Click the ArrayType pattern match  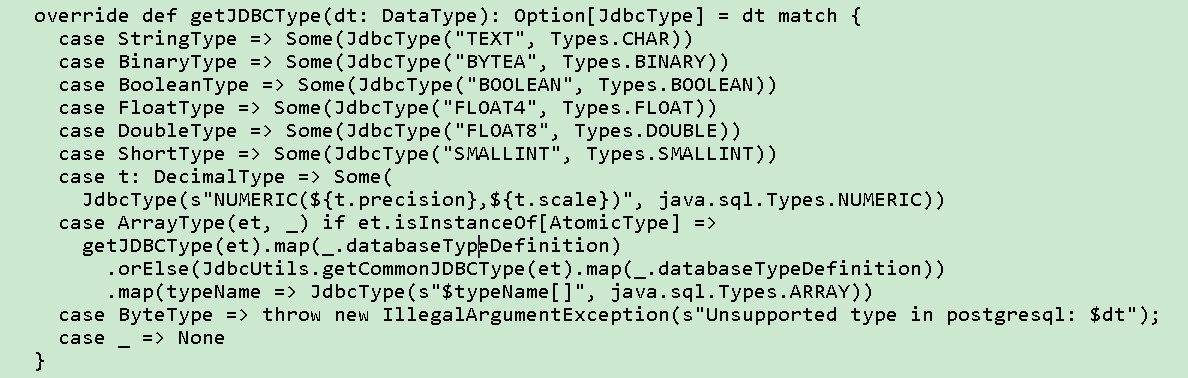(214, 223)
